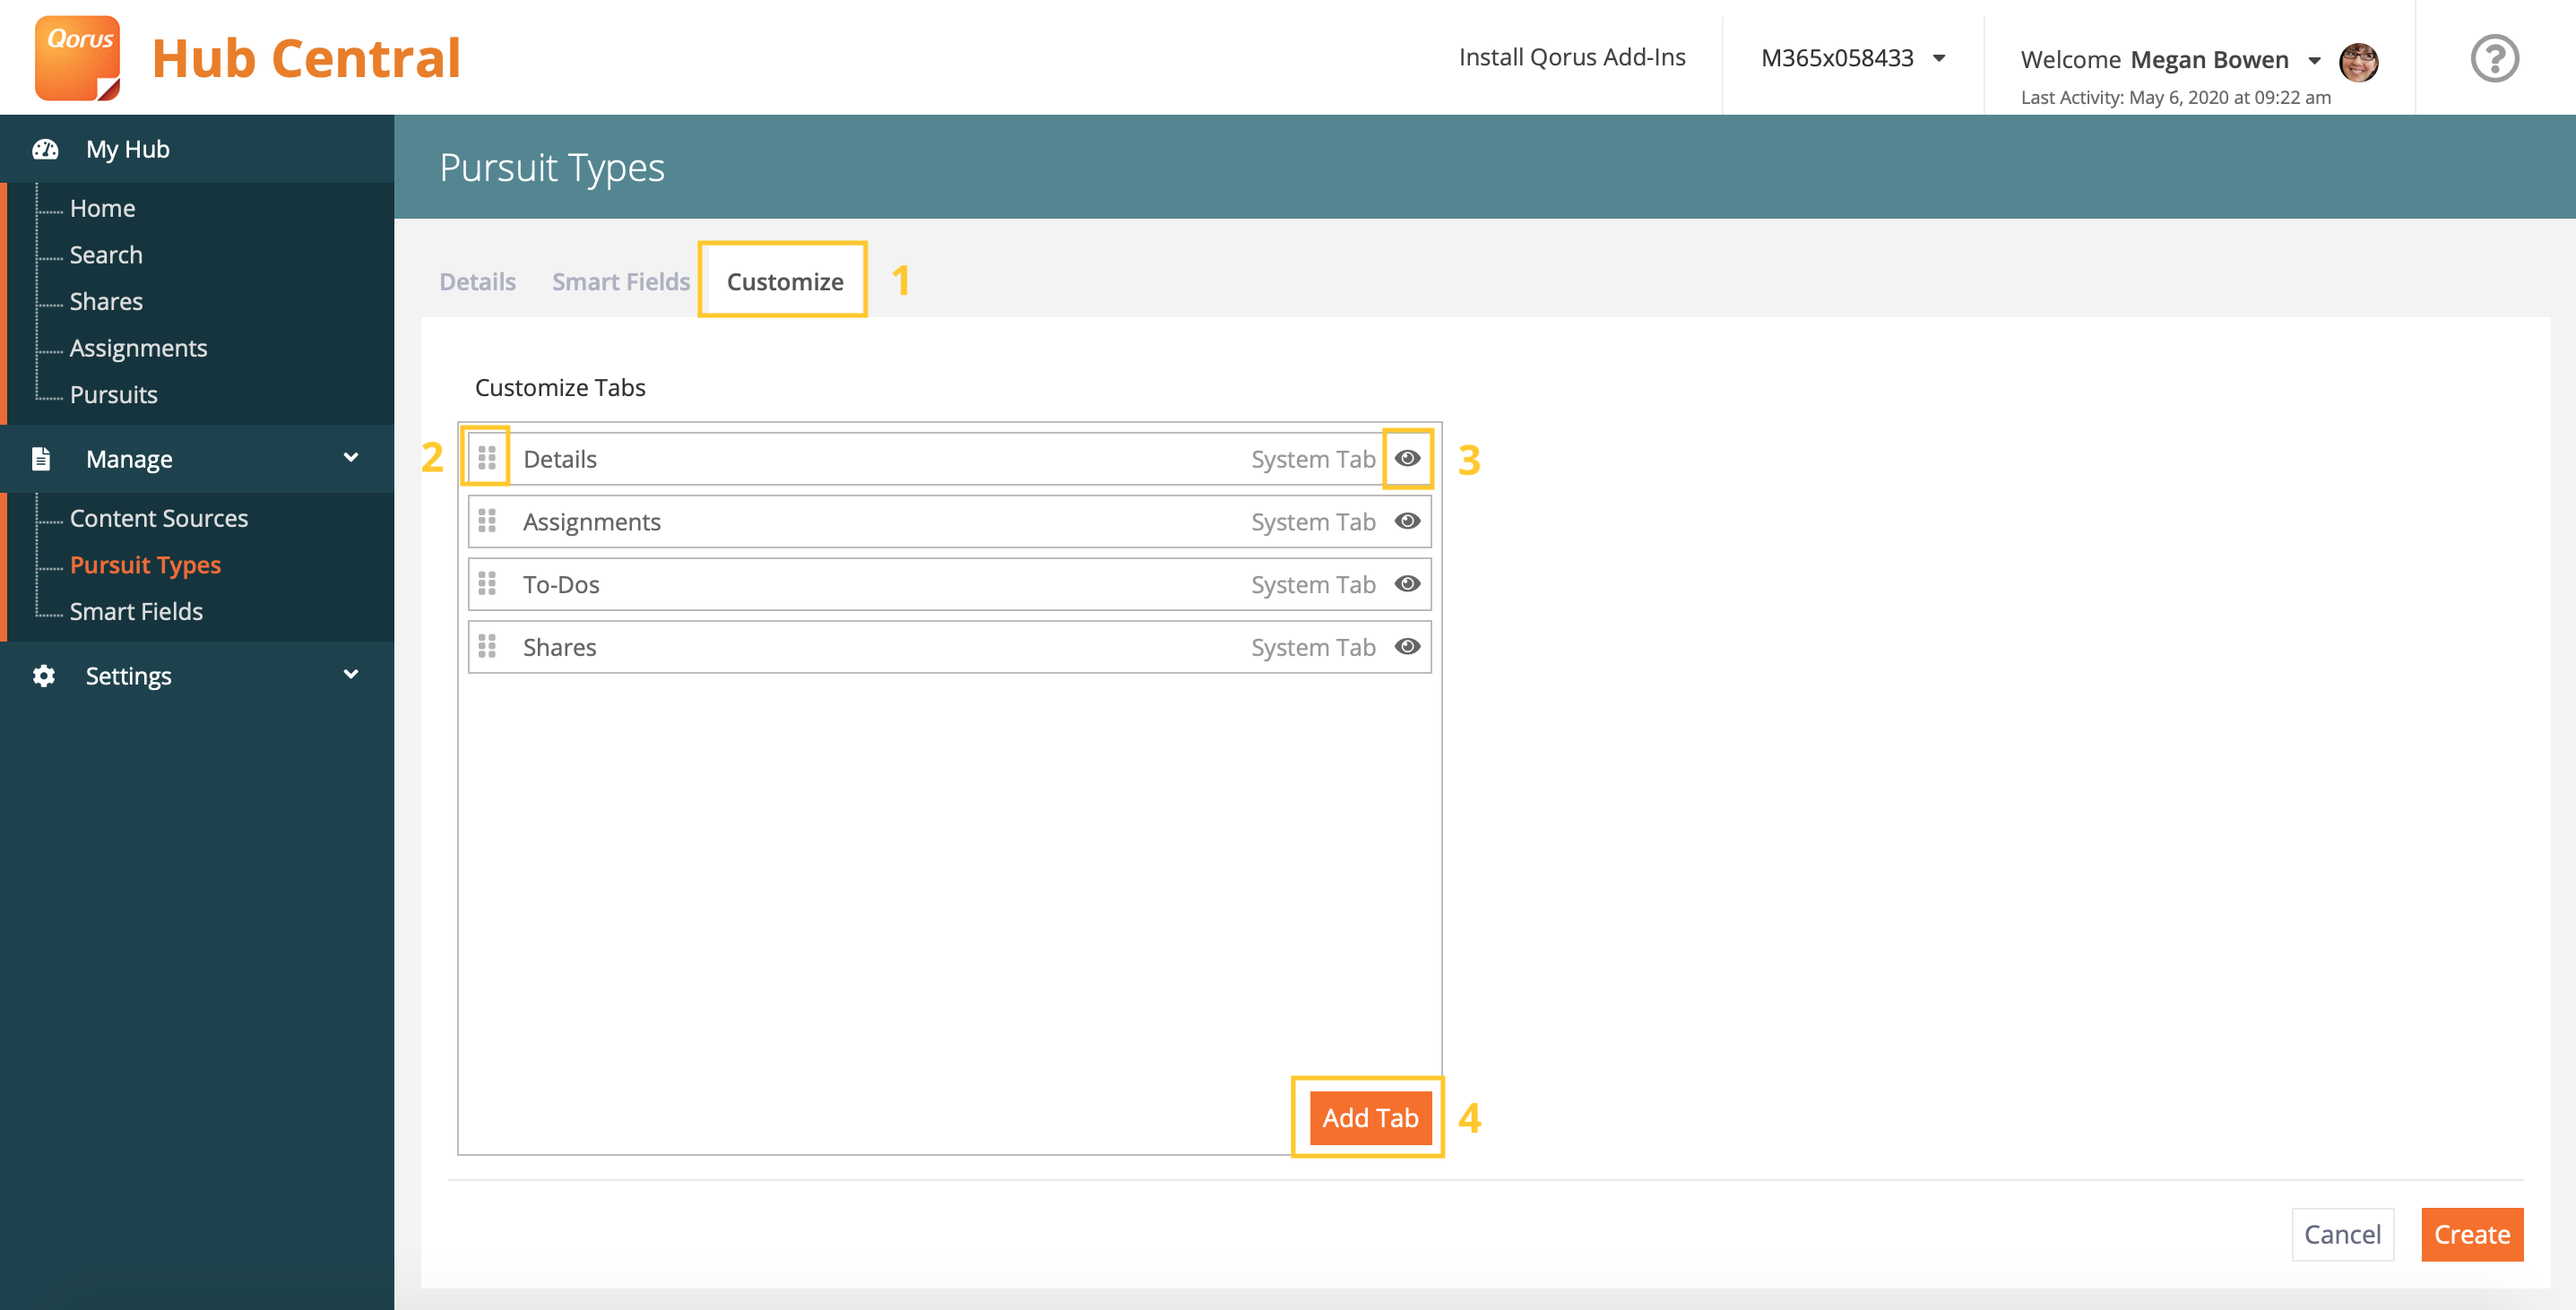Open Search in the sidebar

tap(106, 255)
